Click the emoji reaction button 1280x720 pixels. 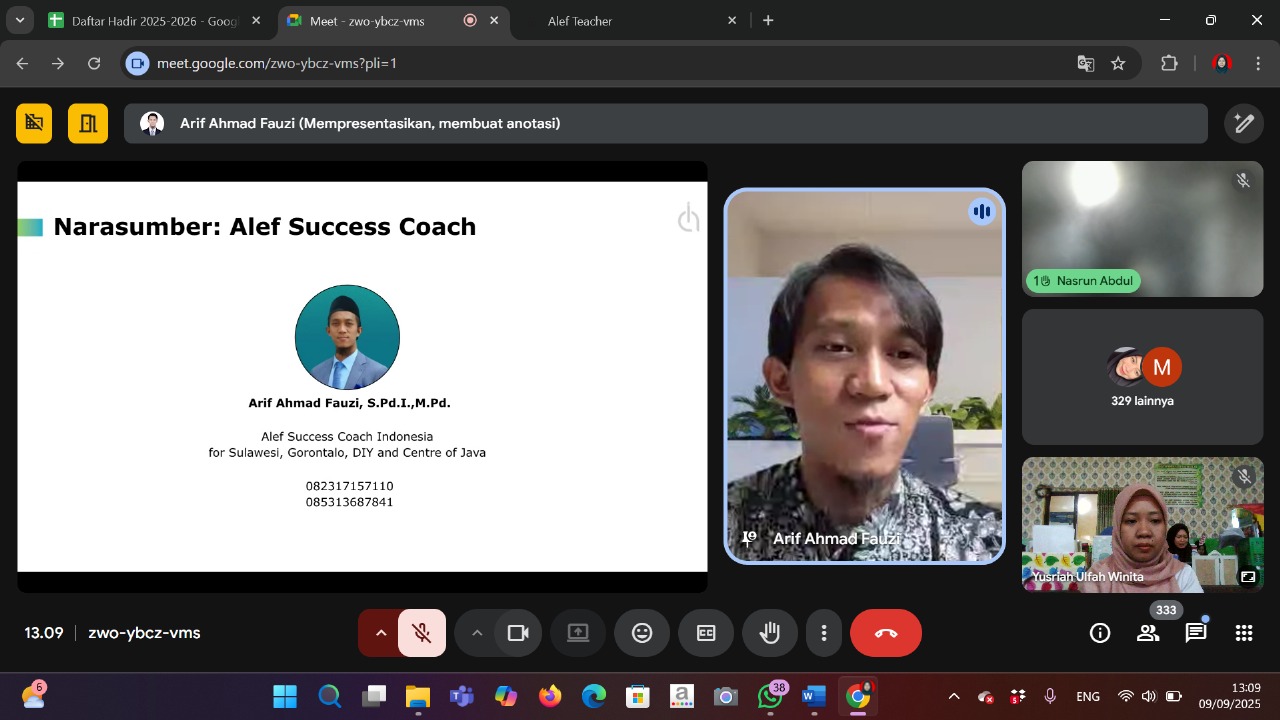click(x=642, y=633)
